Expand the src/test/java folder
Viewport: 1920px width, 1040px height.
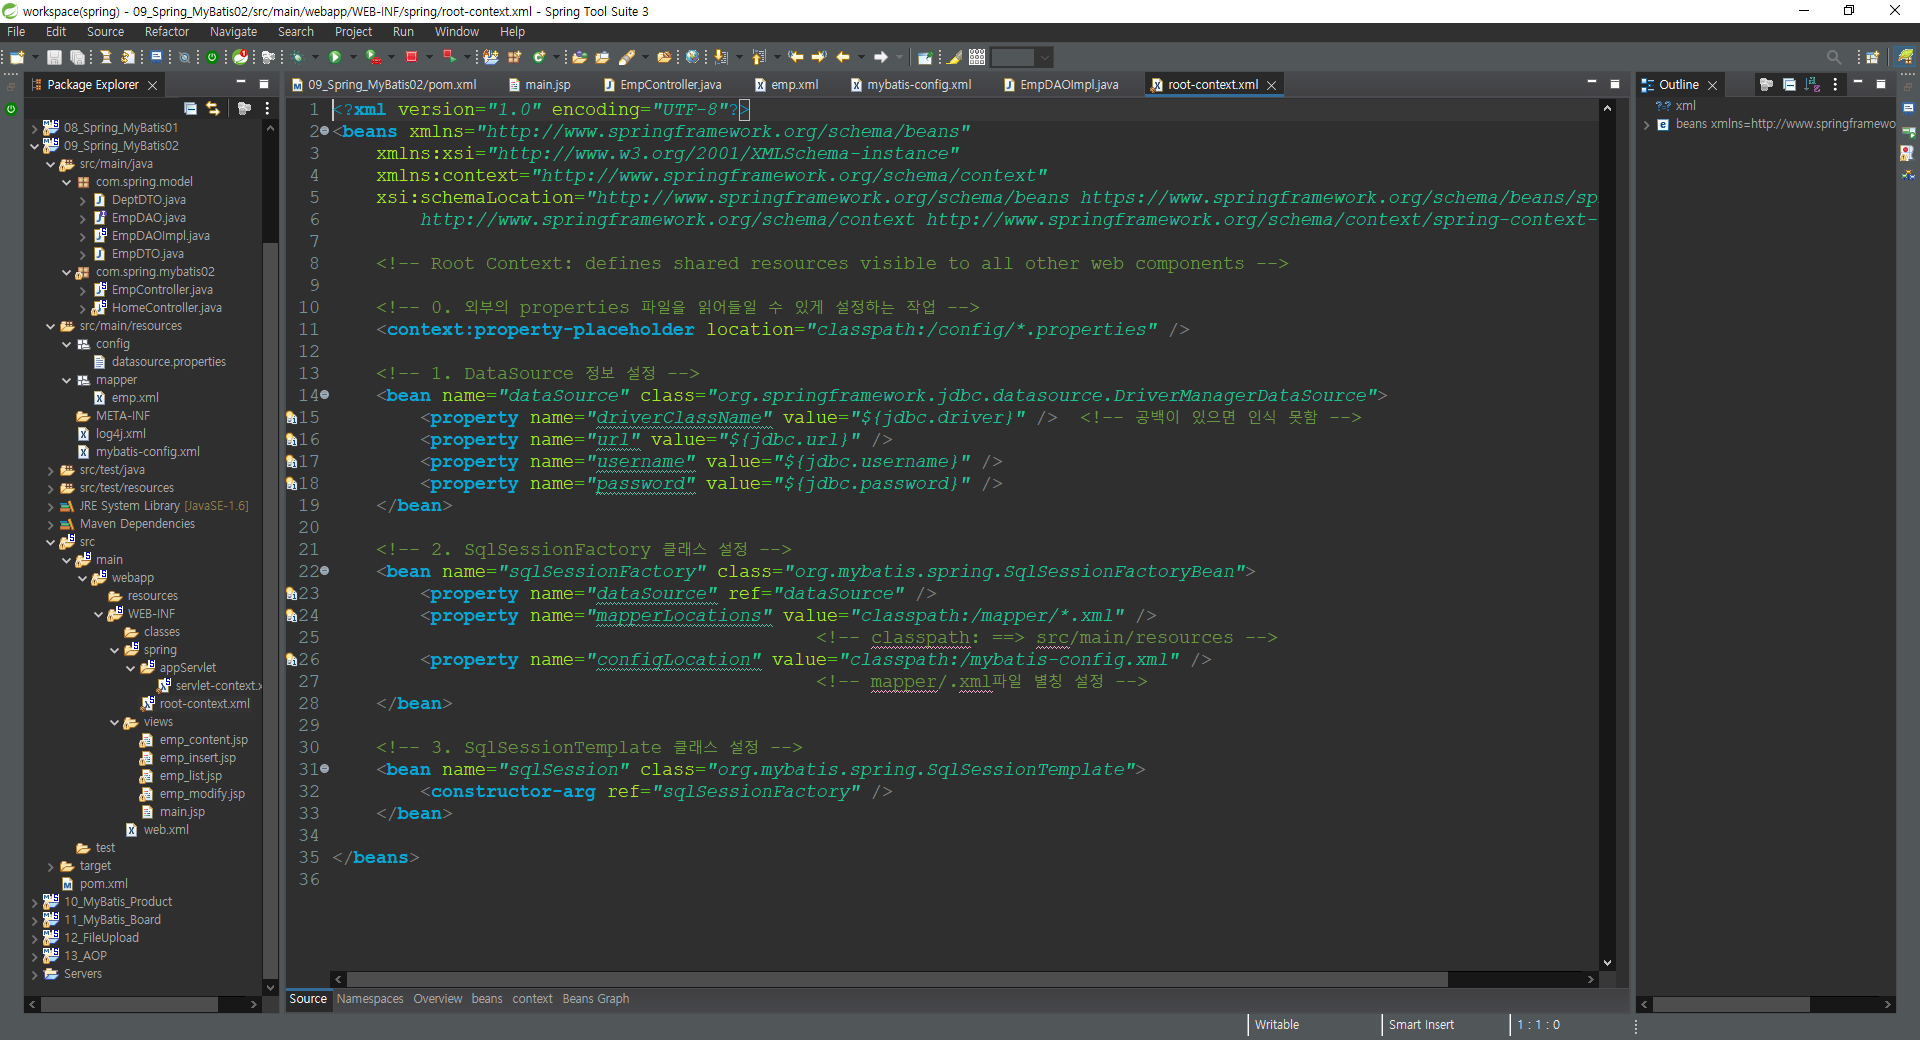51,470
